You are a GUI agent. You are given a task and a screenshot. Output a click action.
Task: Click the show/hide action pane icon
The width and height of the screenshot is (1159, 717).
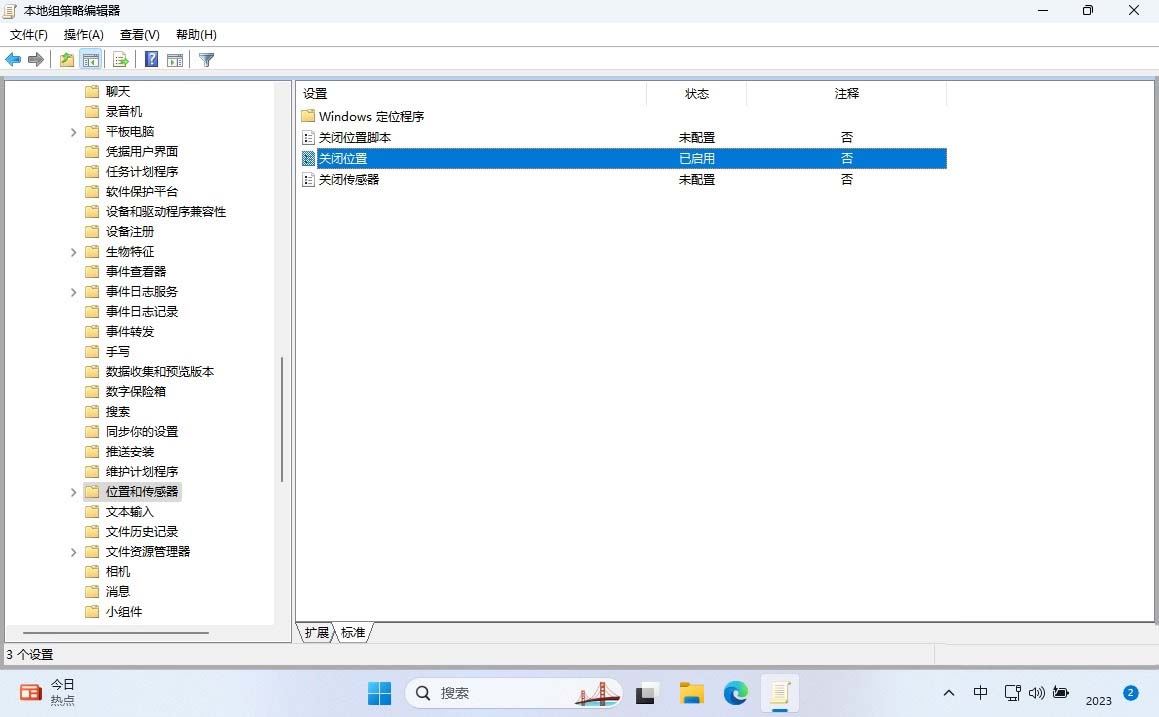click(175, 59)
